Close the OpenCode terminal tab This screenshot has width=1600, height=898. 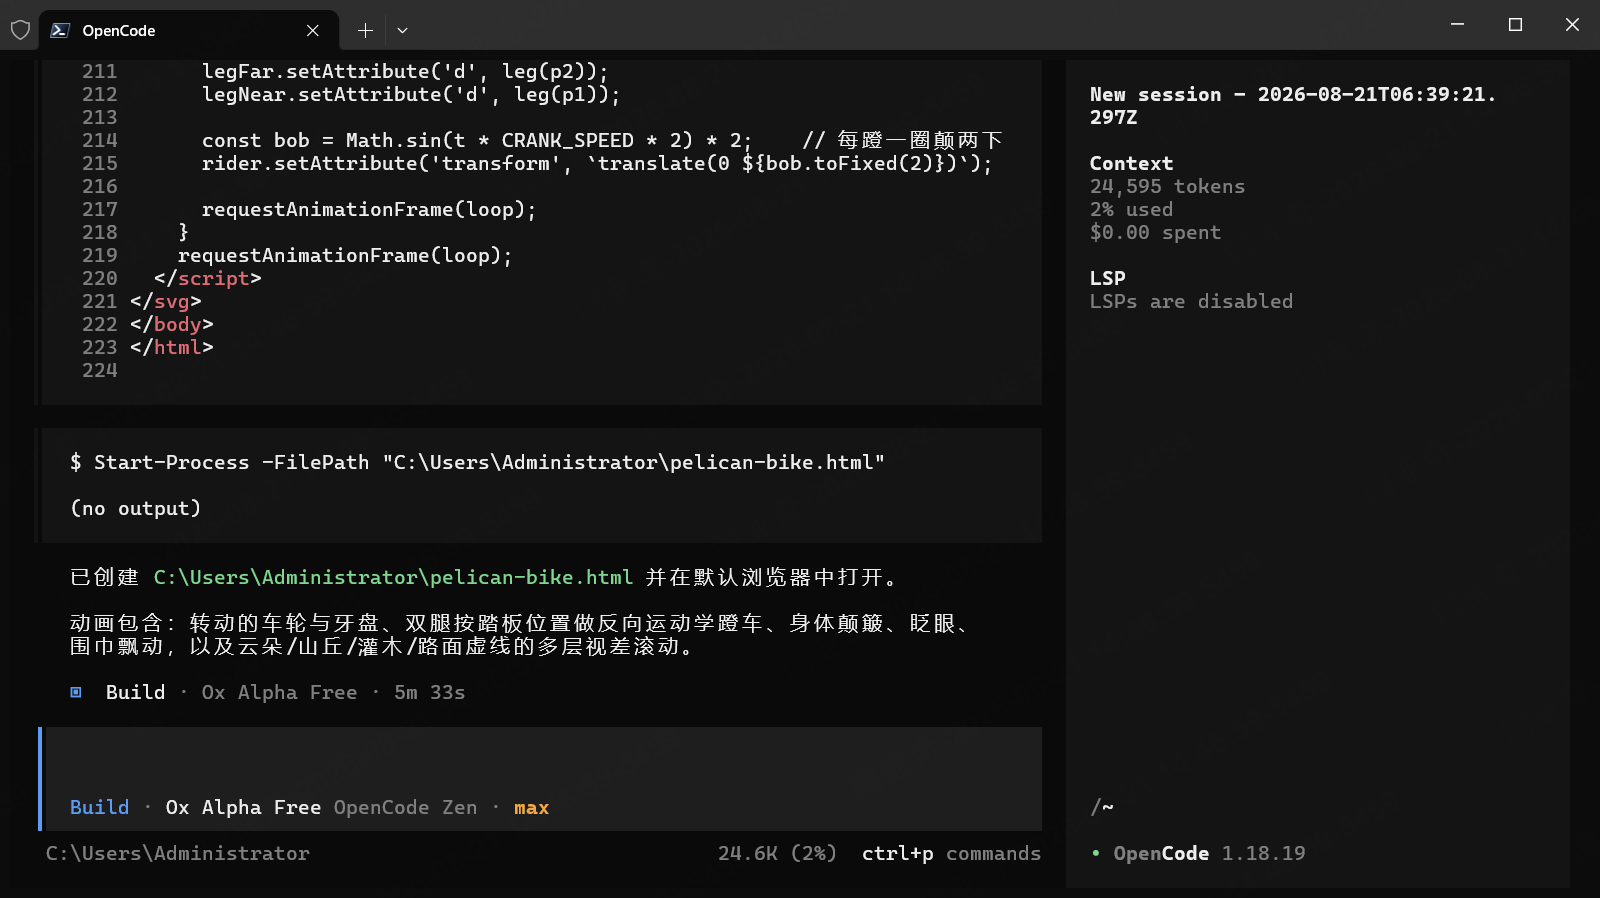[x=313, y=30]
